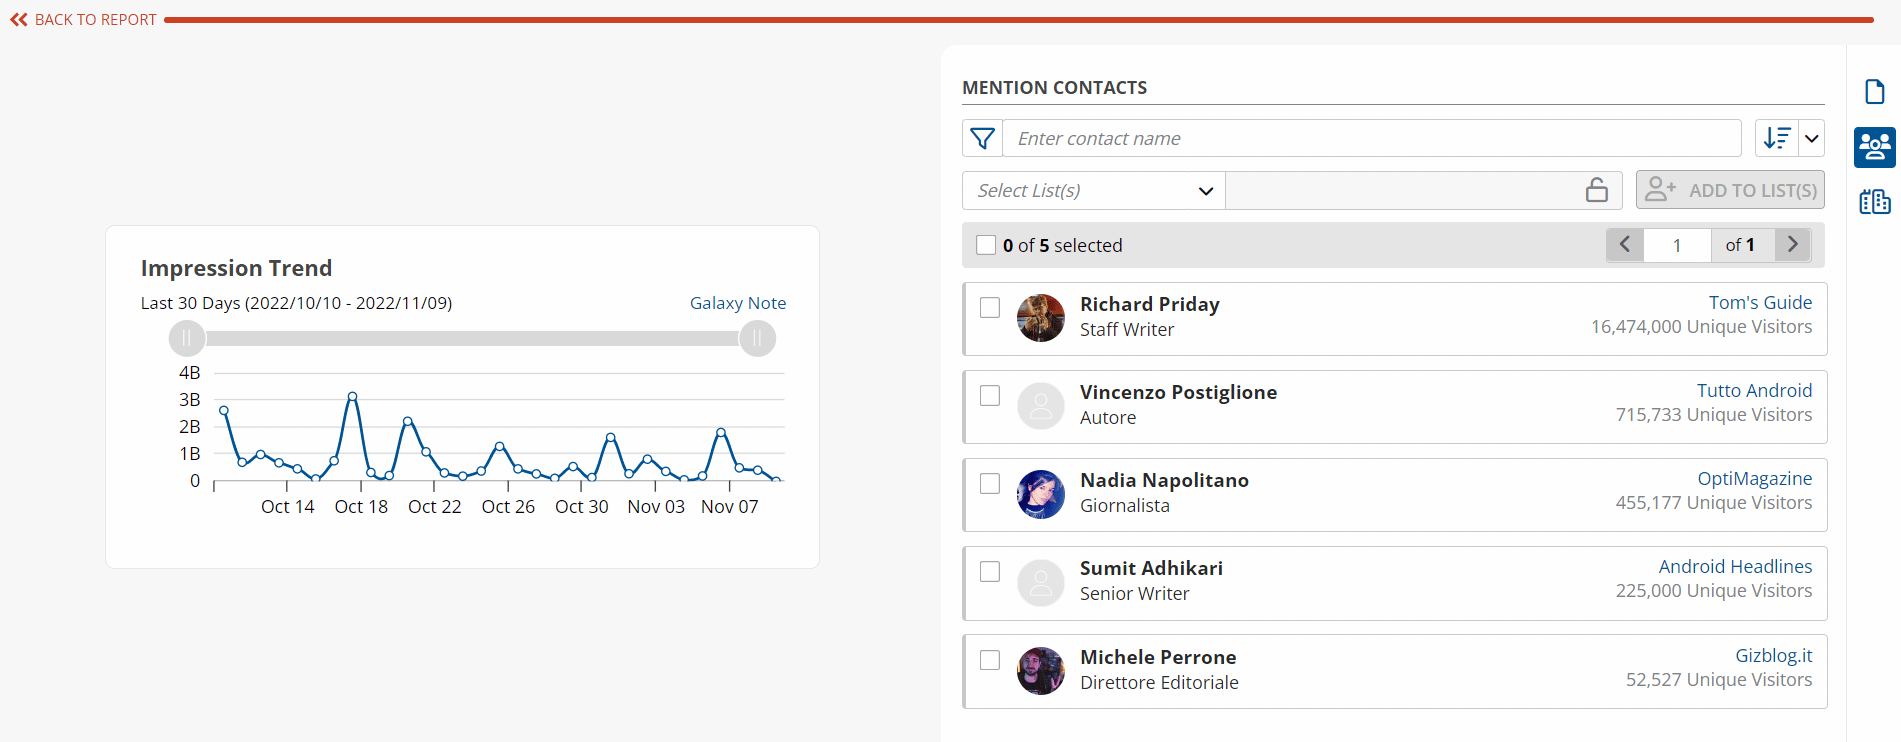Open the document view sidebar icon
Screen dimensions: 1901x742
pos(1875,92)
